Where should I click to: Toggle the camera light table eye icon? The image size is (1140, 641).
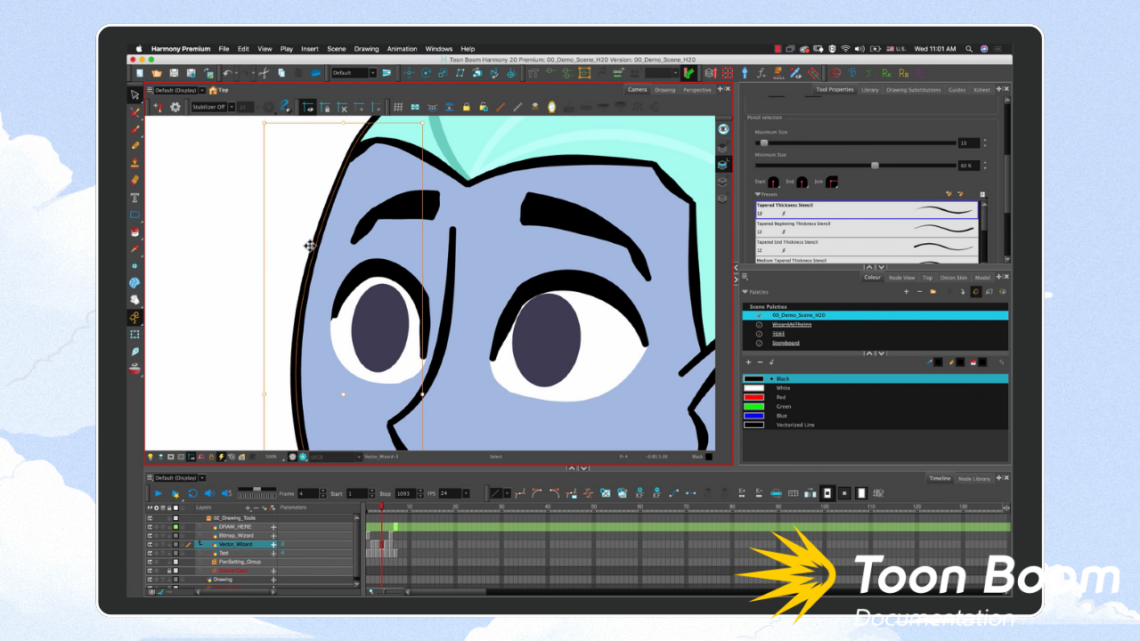[x=723, y=129]
